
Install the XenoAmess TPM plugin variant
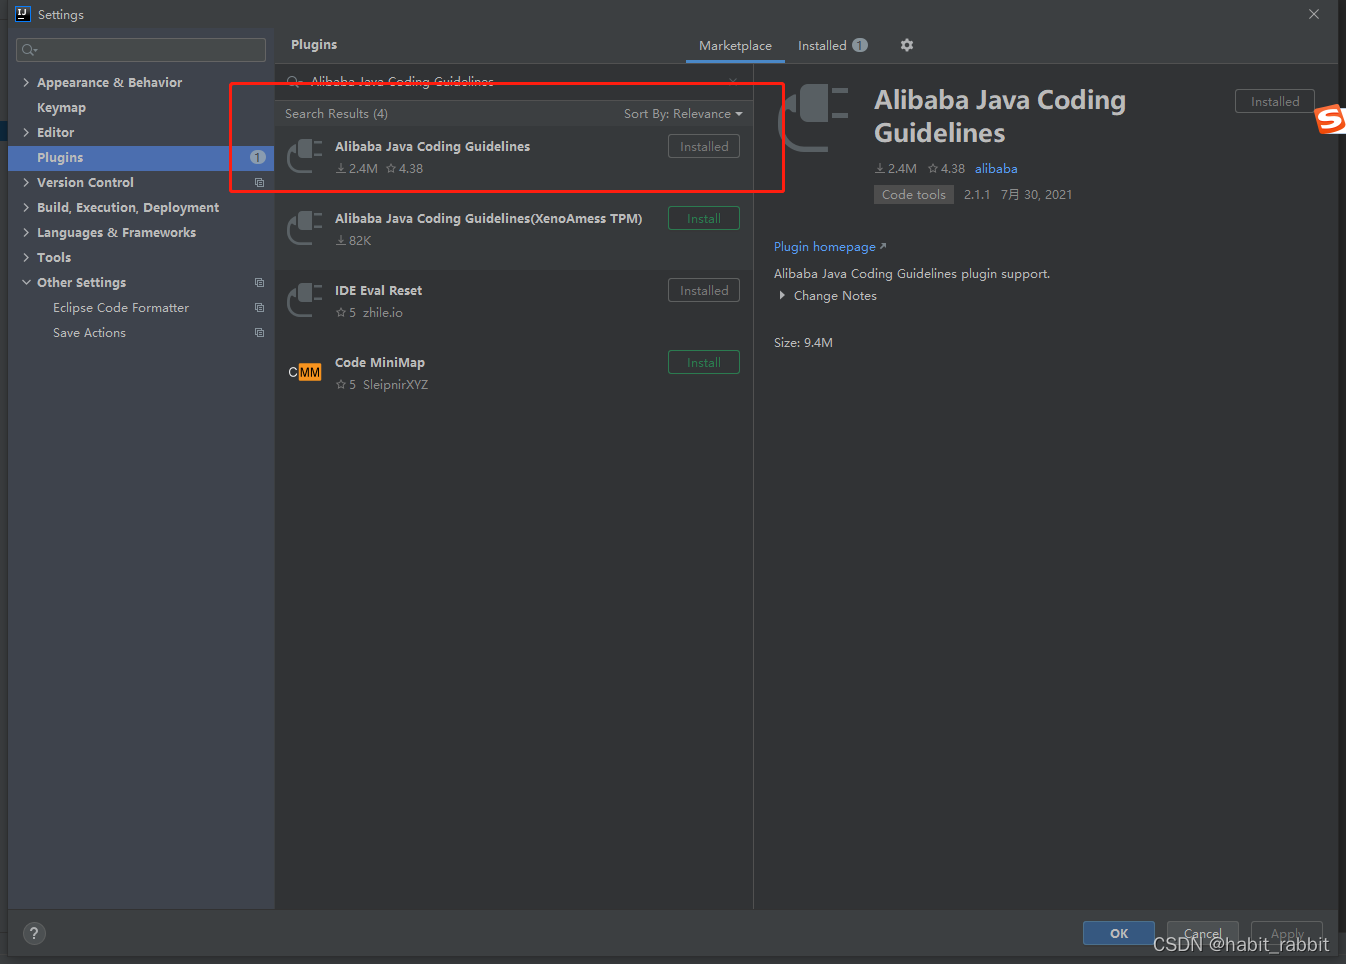click(703, 218)
